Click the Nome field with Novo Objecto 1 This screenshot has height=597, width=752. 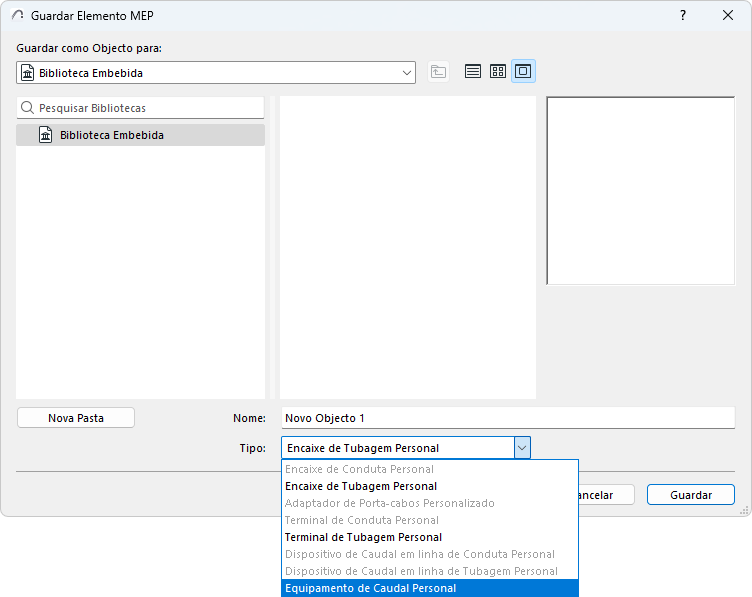click(508, 418)
